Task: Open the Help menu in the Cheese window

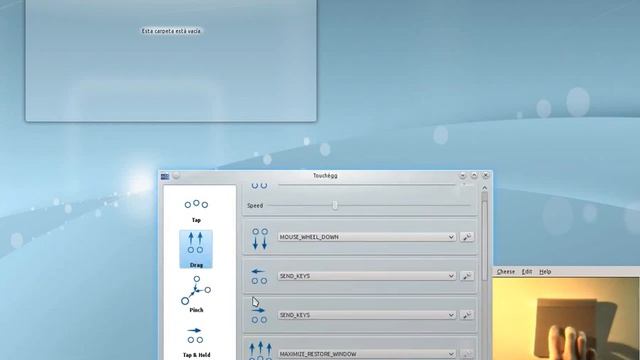Action: pos(545,271)
